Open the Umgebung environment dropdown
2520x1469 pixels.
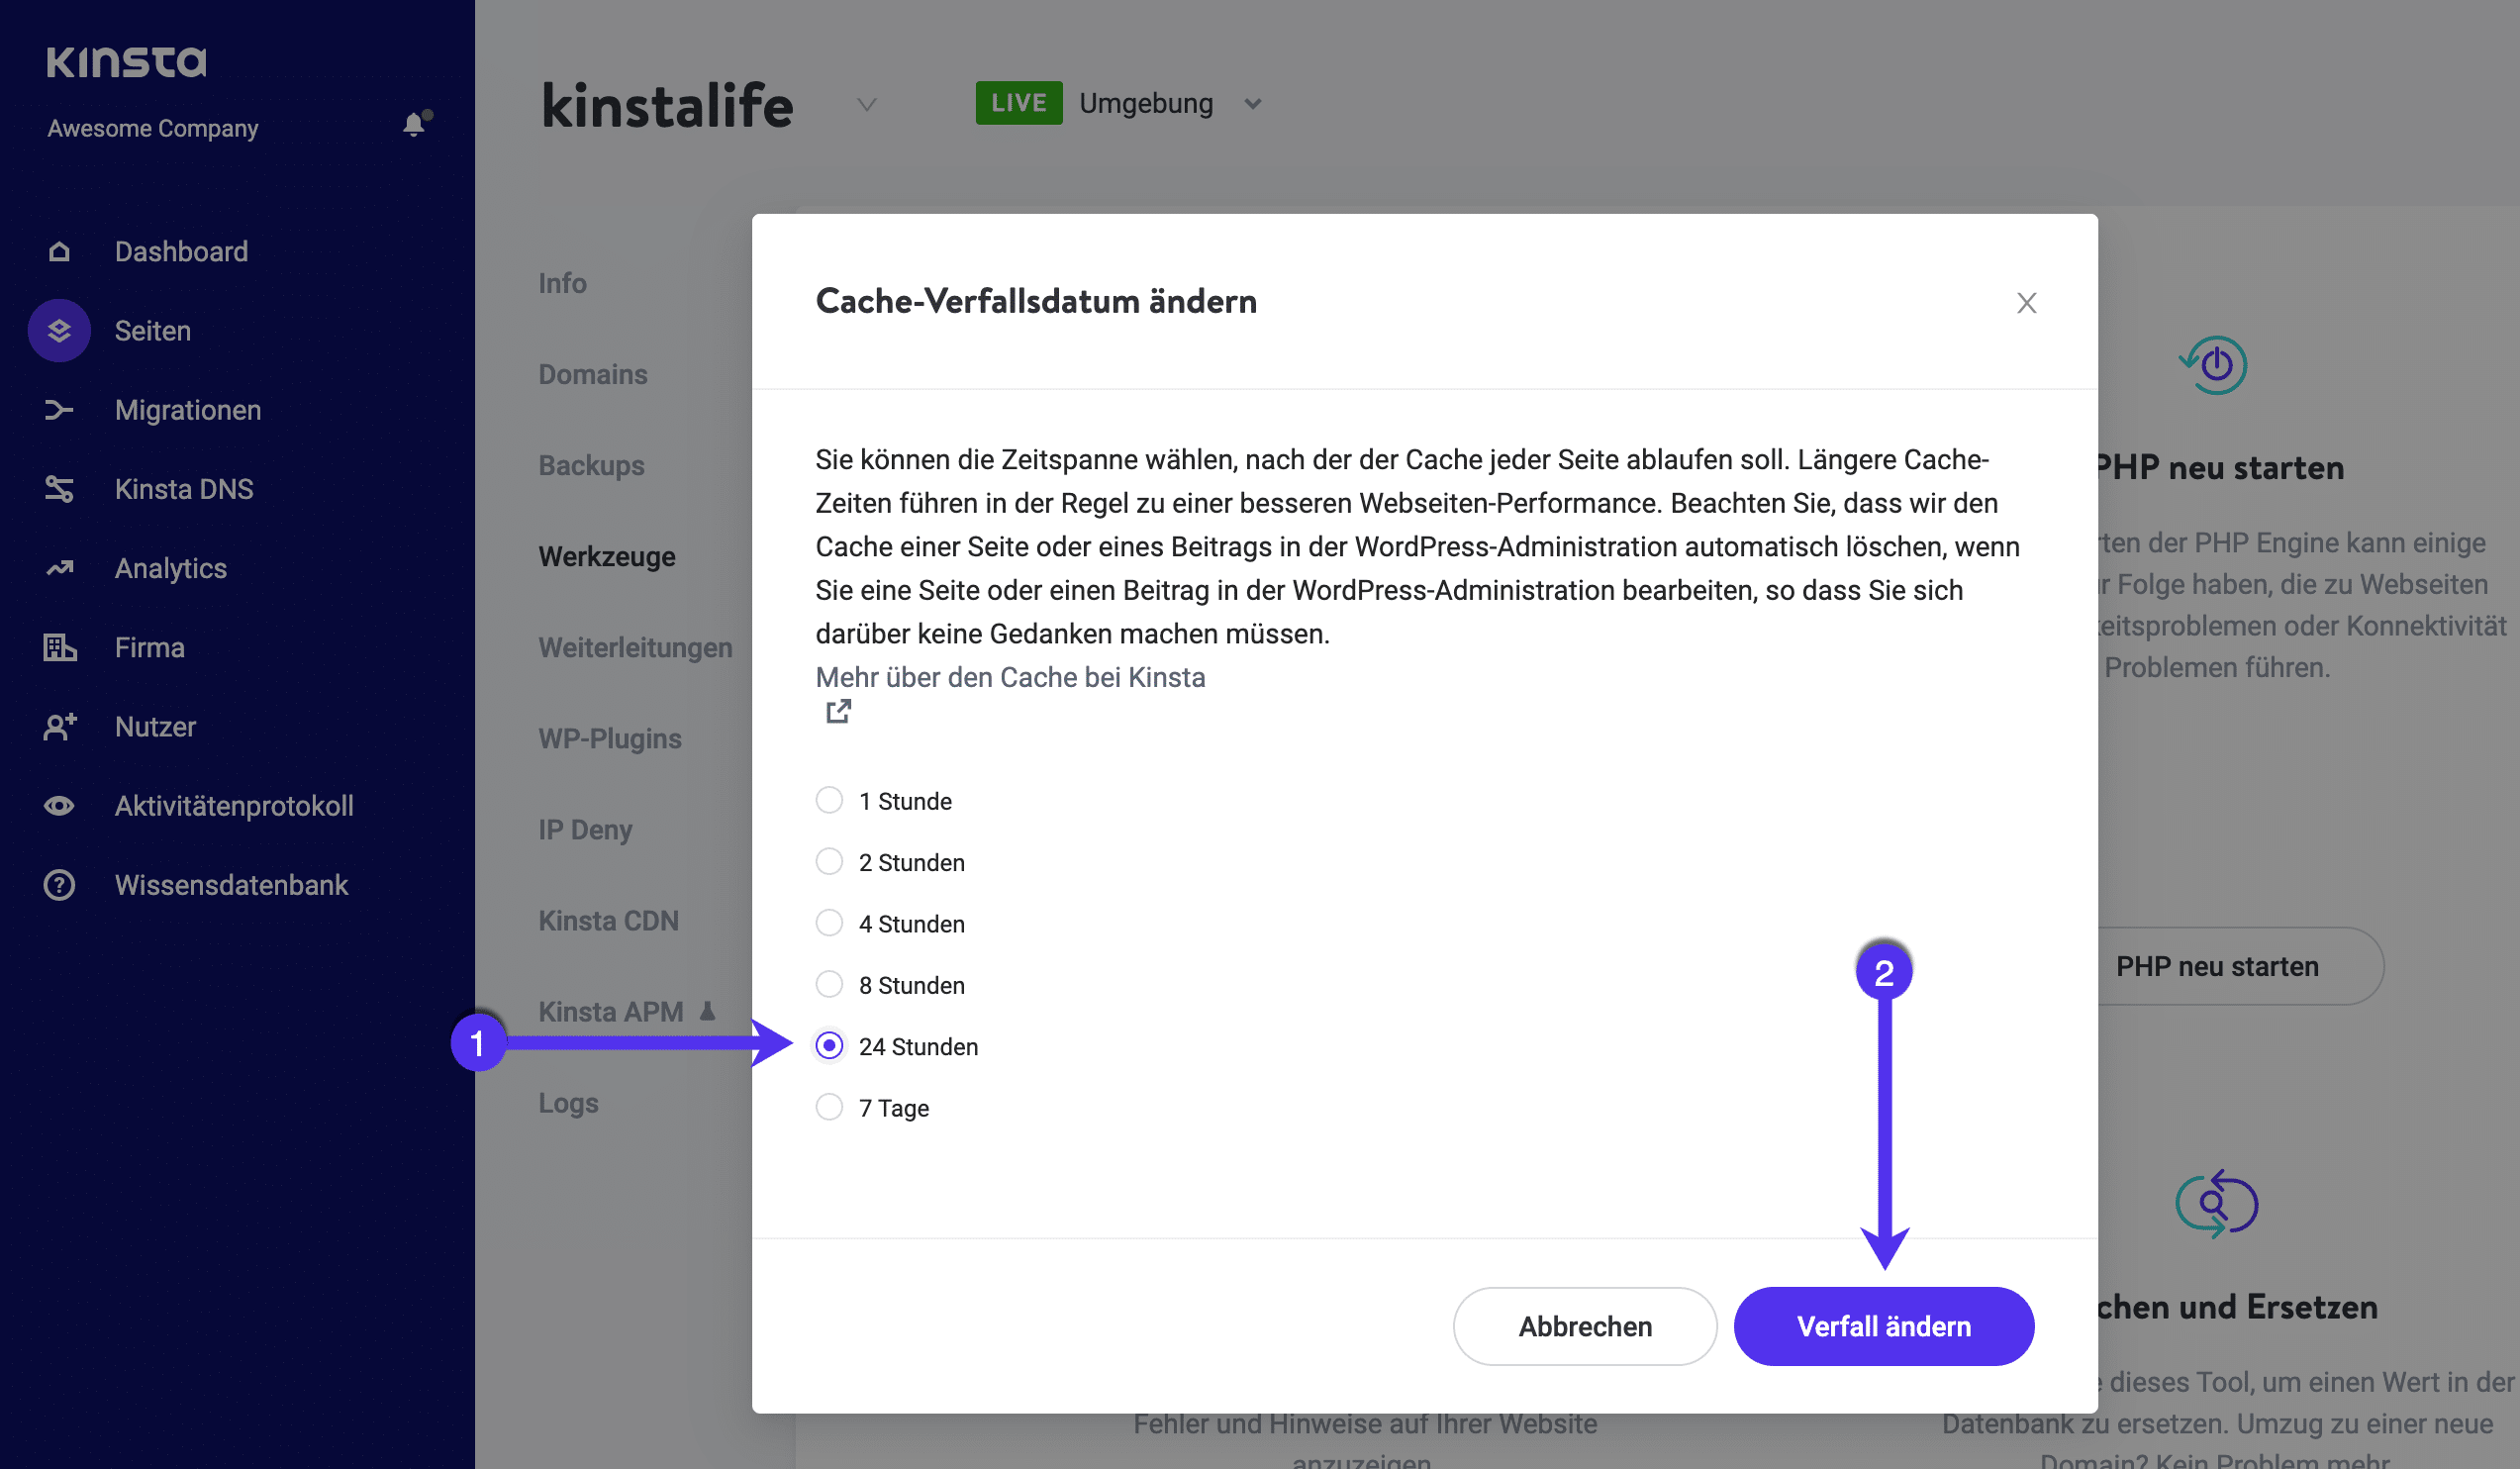pyautogui.click(x=1252, y=103)
